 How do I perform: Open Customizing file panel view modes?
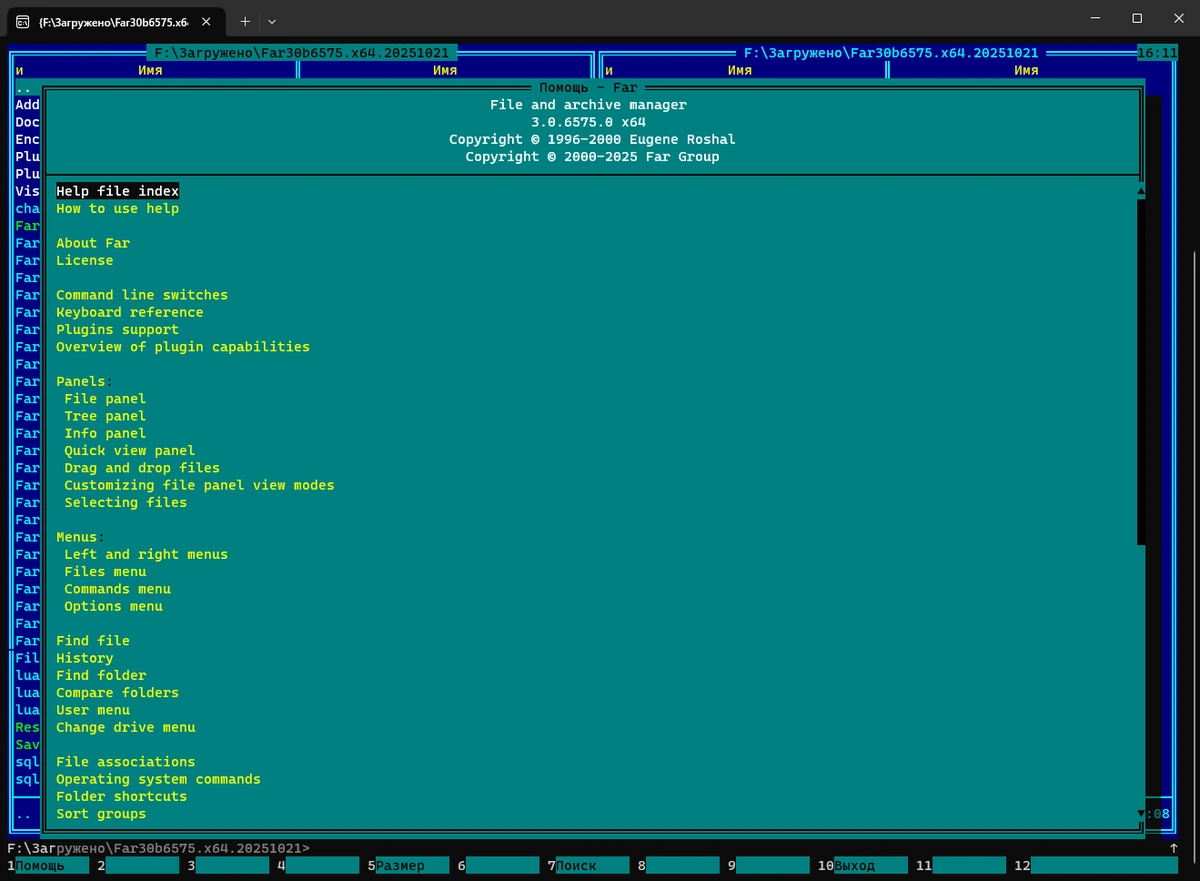pos(199,485)
